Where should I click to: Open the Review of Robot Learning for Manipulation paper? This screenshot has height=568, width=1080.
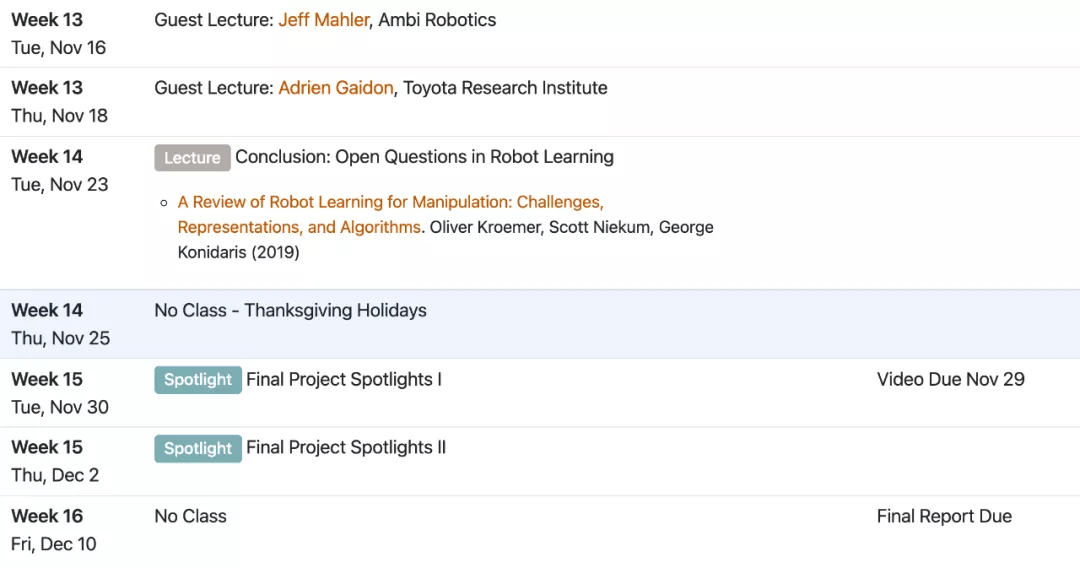click(x=391, y=214)
